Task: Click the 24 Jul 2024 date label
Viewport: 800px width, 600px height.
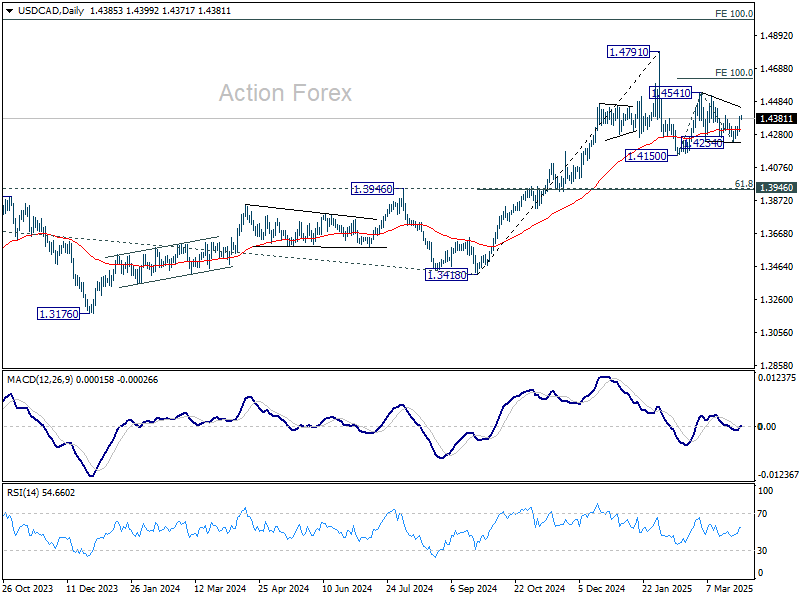Action: coord(410,588)
